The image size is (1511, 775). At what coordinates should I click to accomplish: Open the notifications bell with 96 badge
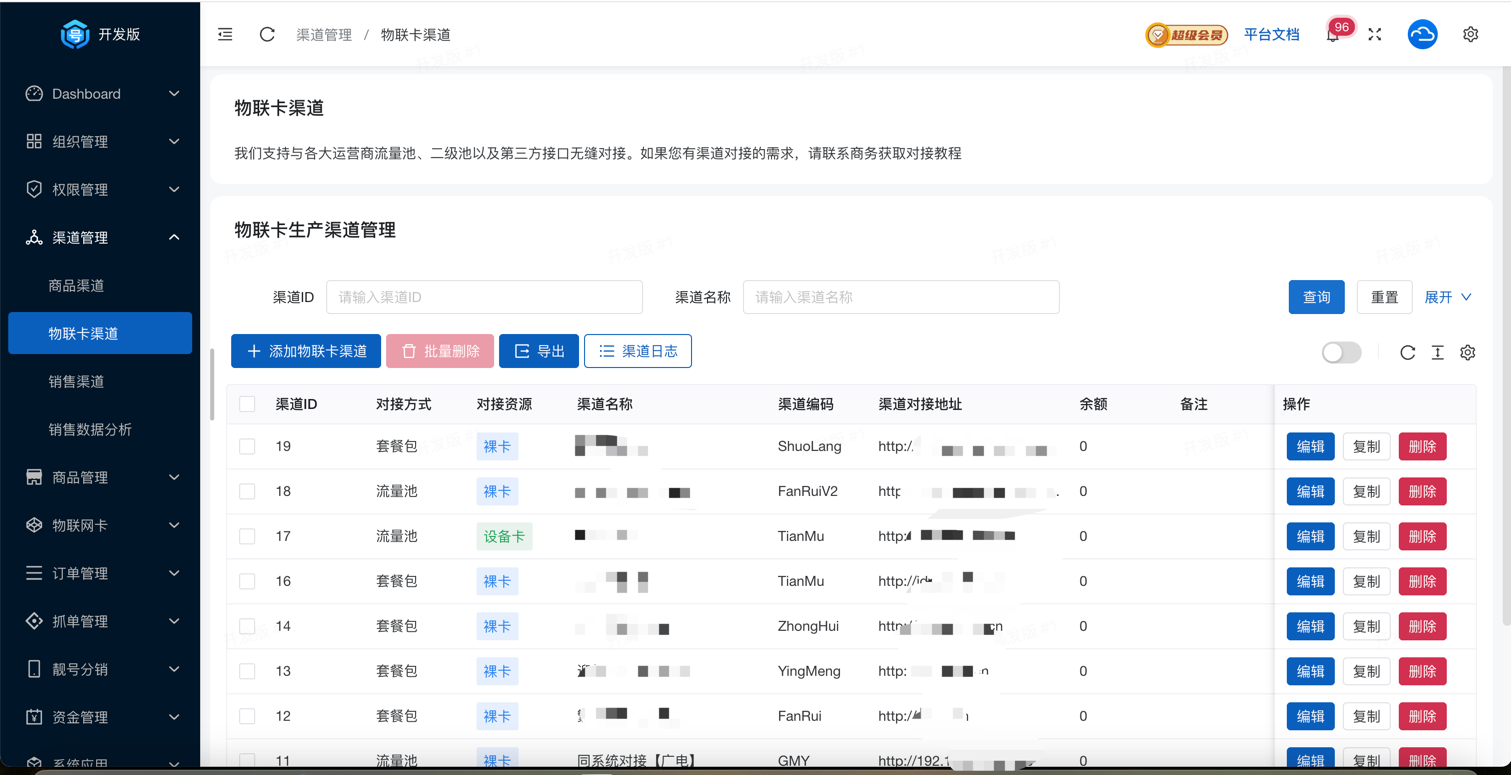coord(1333,35)
